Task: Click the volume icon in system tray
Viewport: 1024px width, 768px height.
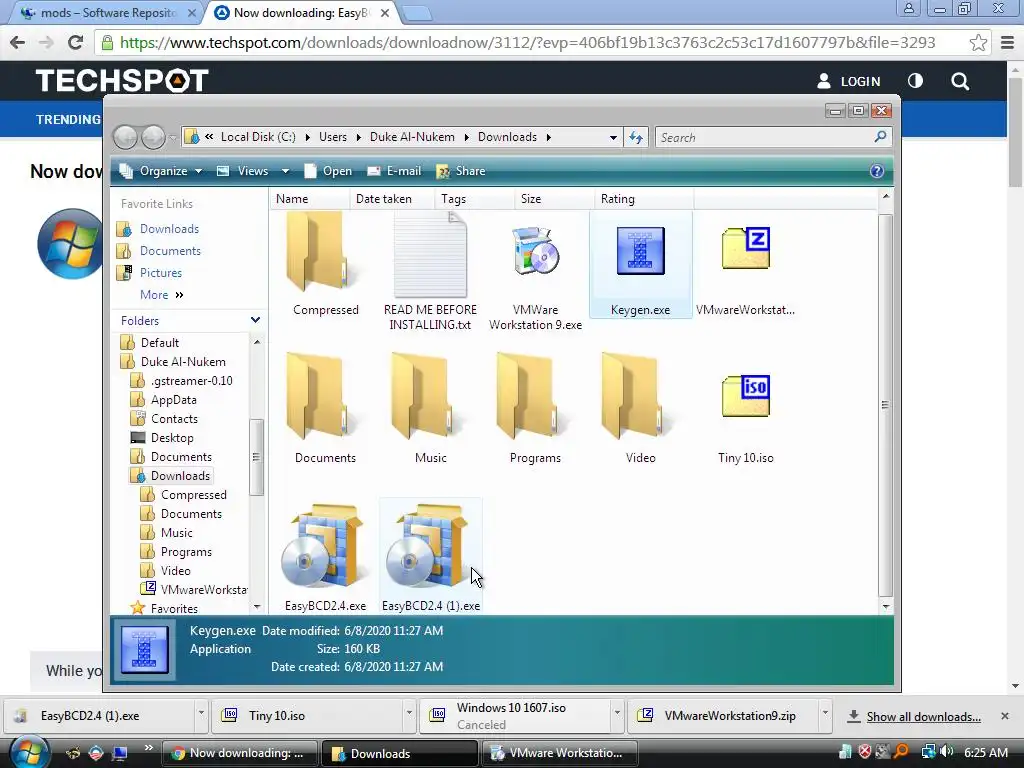Action: [x=947, y=752]
